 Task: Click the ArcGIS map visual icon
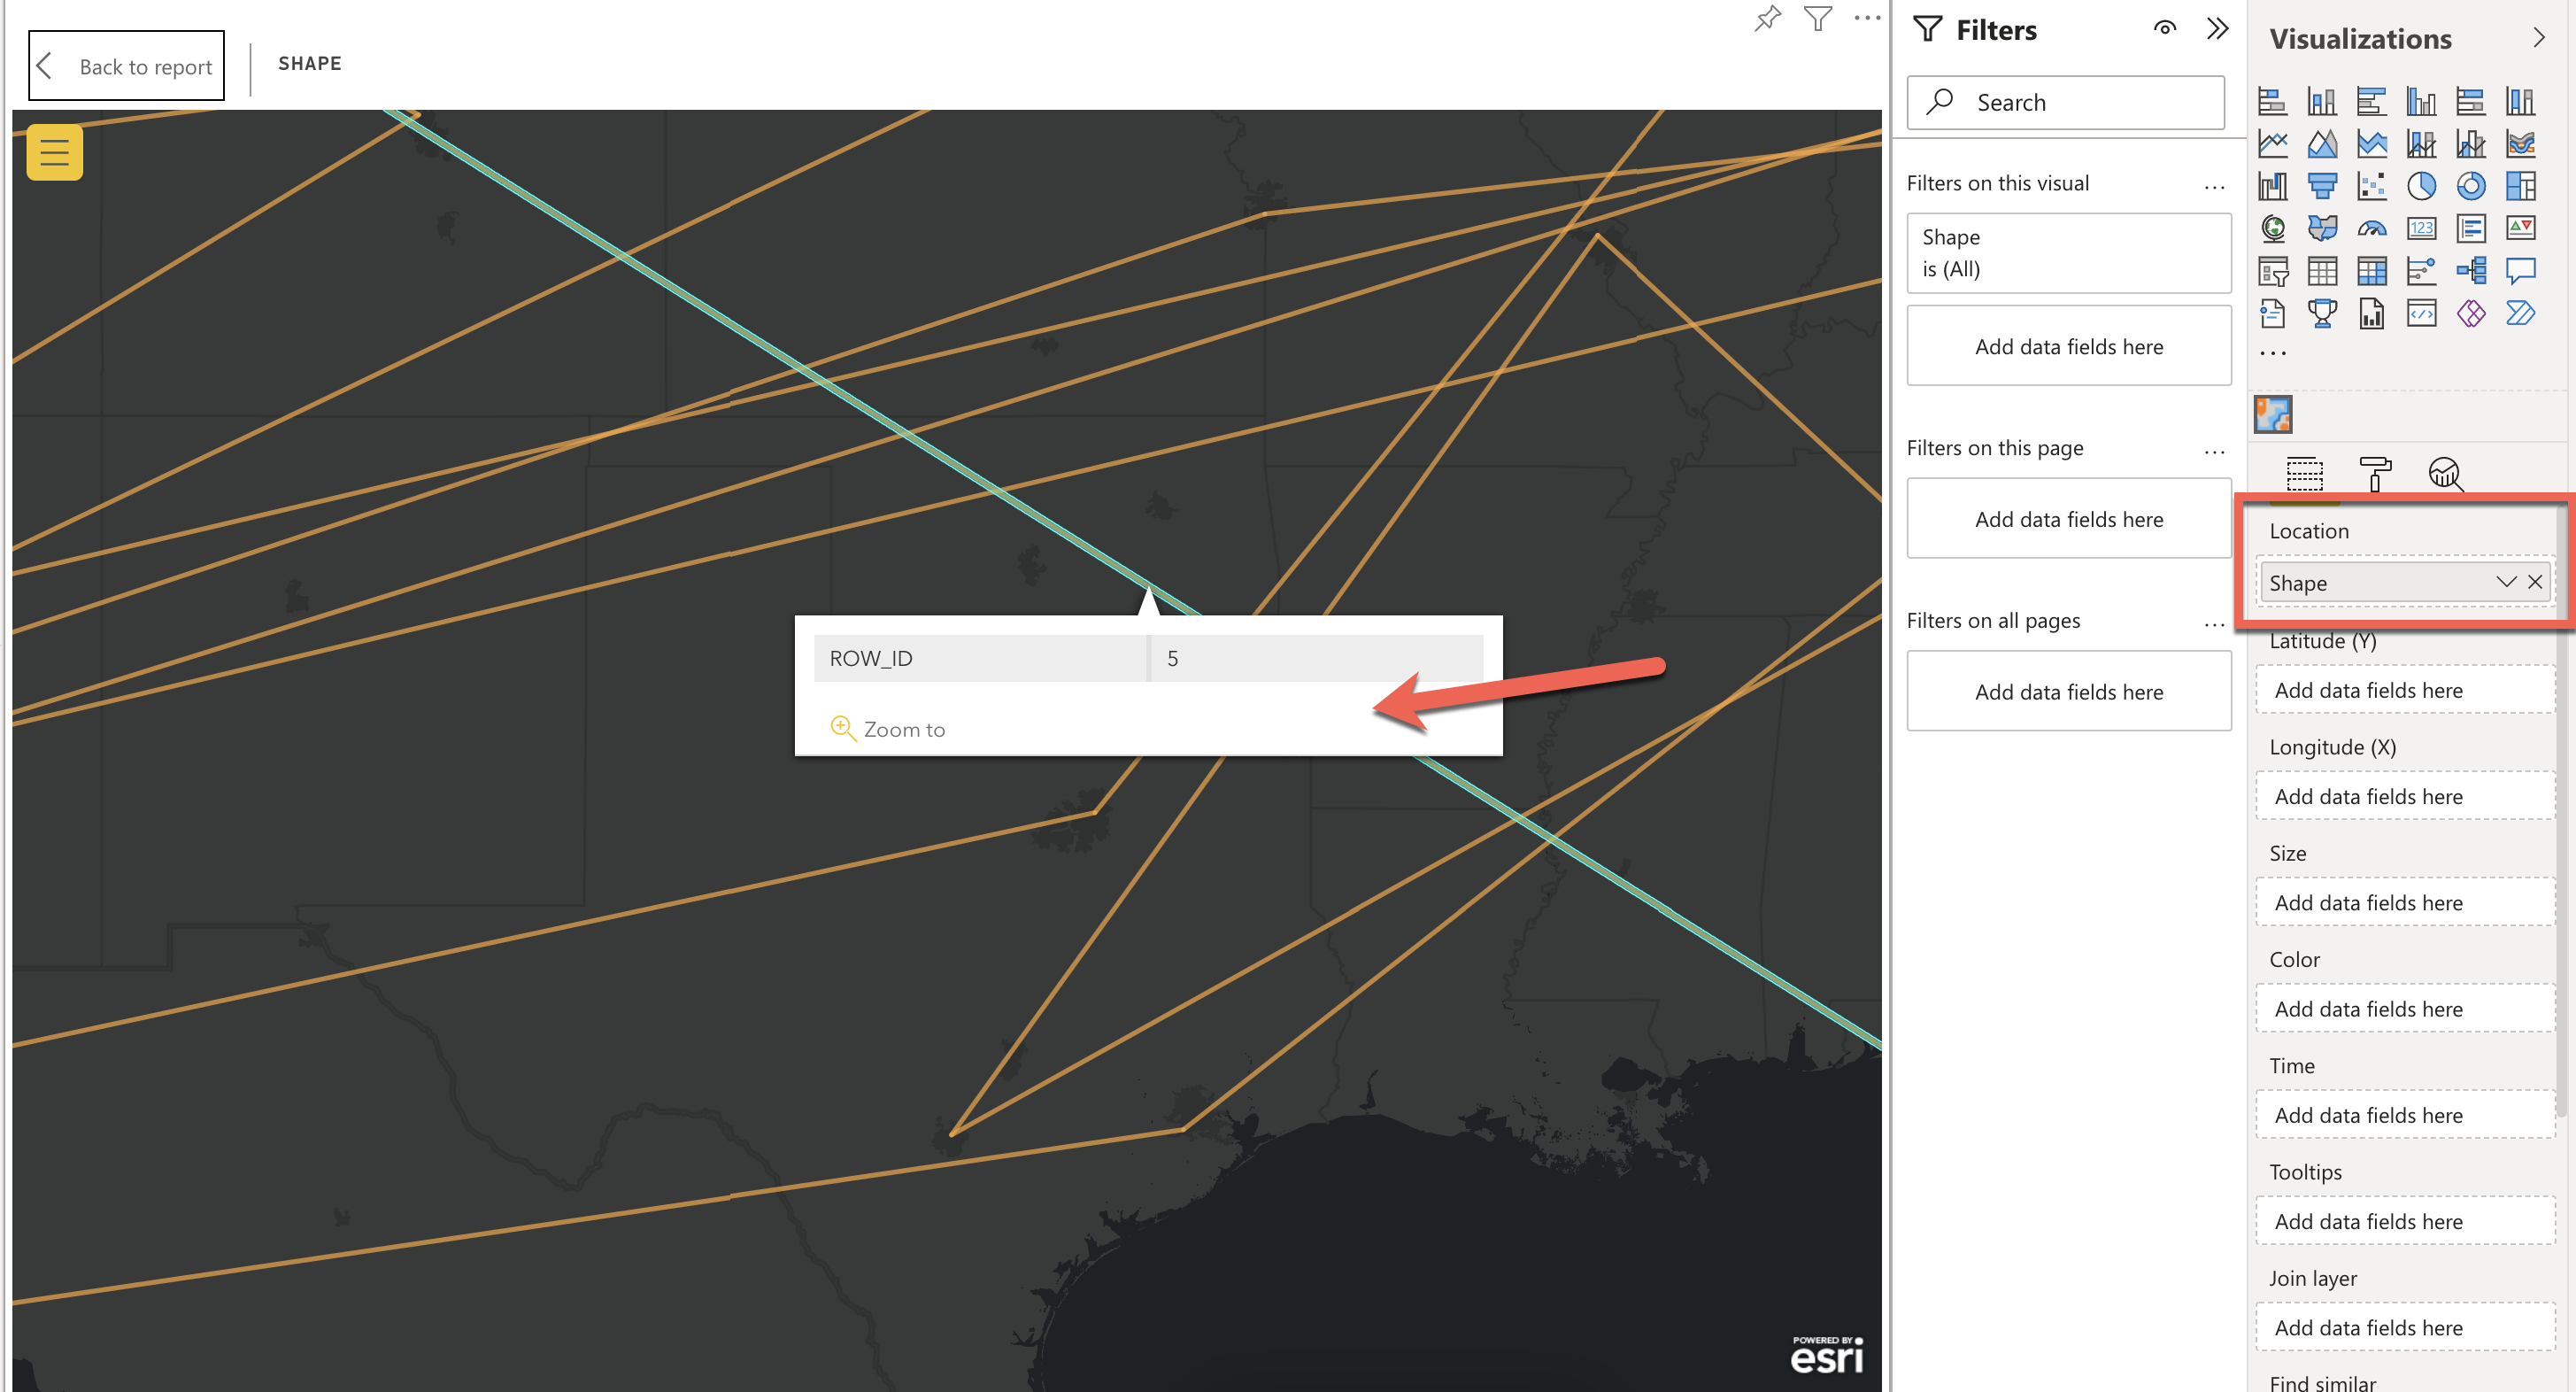(2273, 415)
